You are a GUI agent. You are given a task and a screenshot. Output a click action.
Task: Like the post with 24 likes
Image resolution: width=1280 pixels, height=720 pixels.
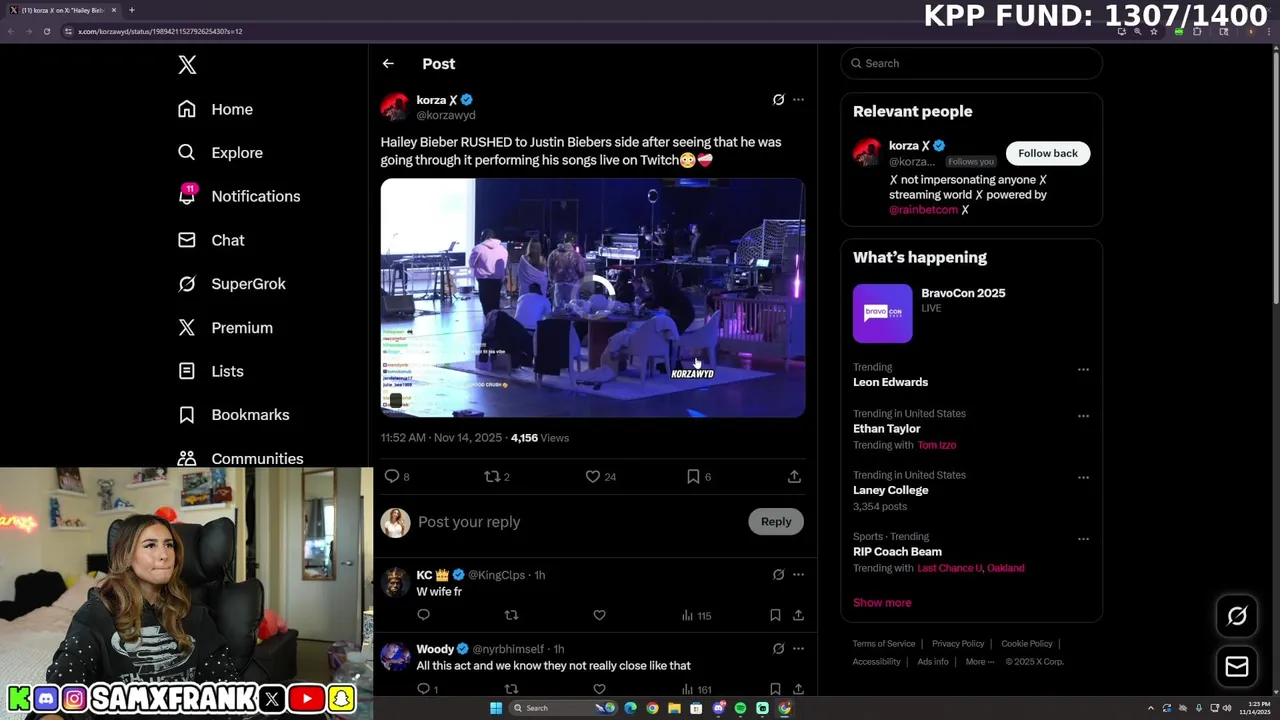point(593,477)
